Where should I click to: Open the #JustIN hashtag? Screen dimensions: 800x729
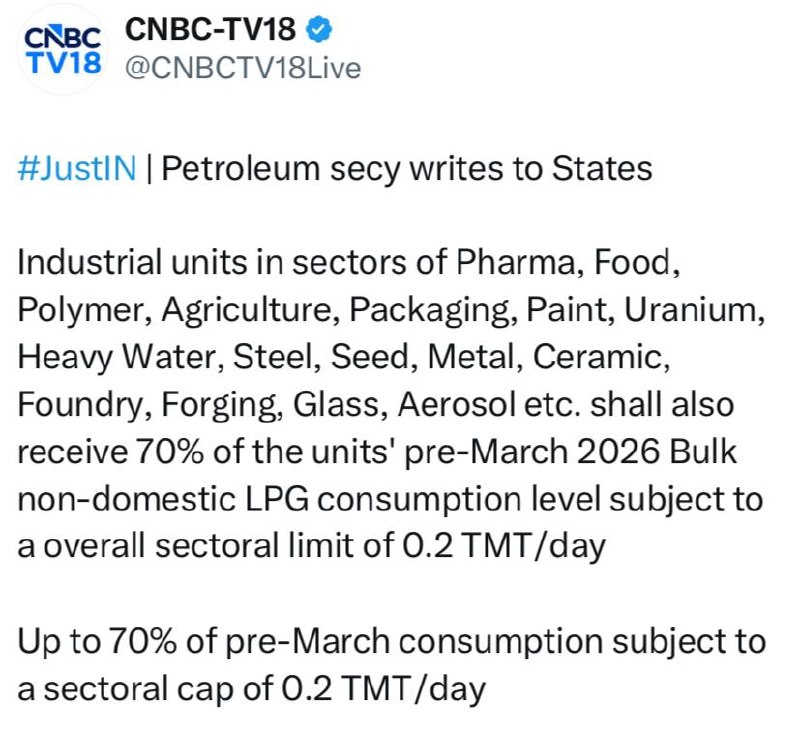[x=76, y=168]
